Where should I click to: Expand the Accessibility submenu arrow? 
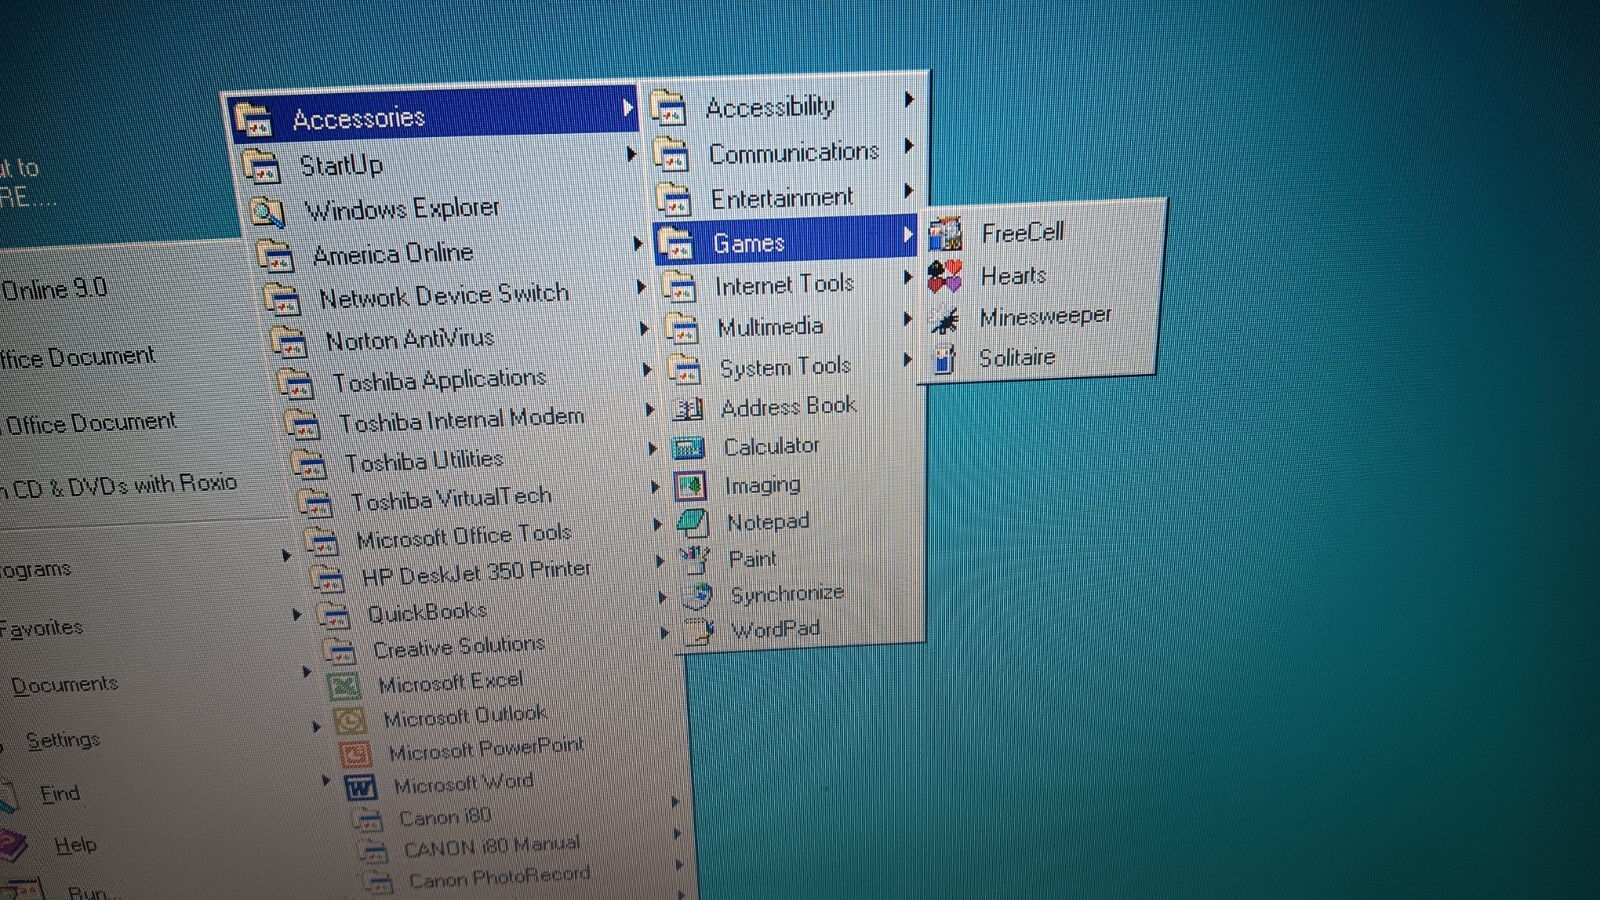click(909, 99)
